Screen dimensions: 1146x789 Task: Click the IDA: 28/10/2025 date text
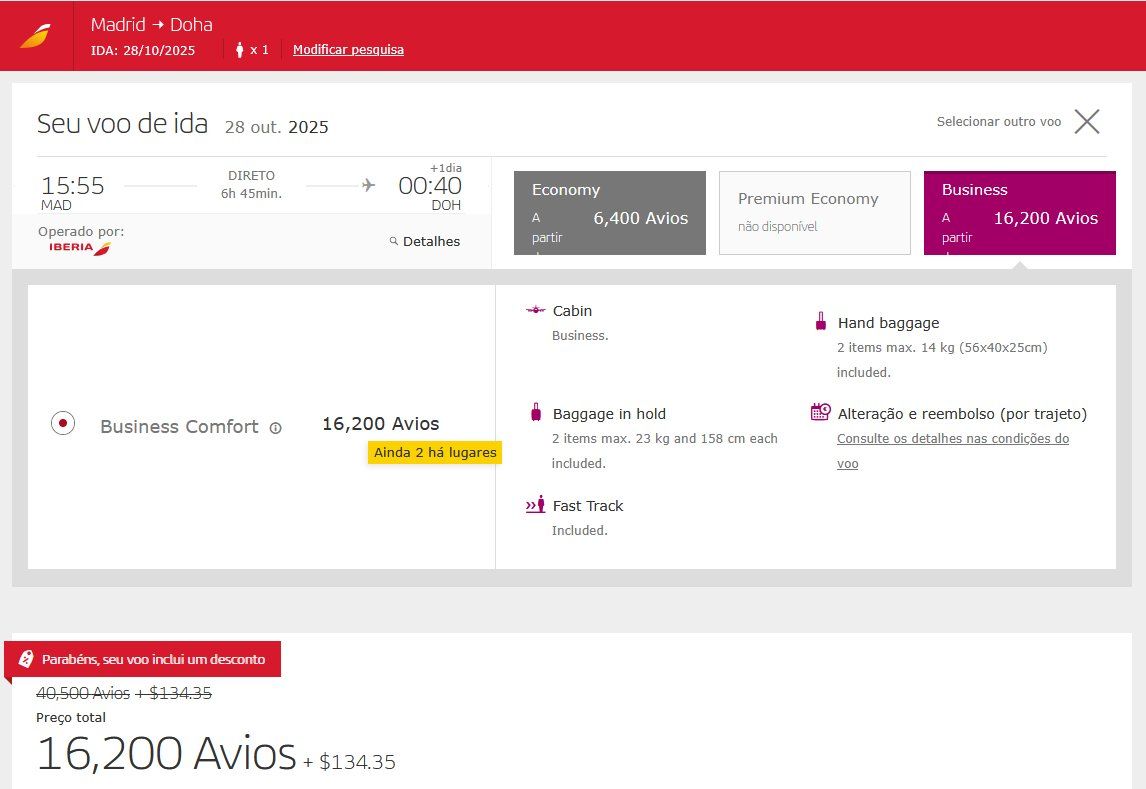click(143, 50)
